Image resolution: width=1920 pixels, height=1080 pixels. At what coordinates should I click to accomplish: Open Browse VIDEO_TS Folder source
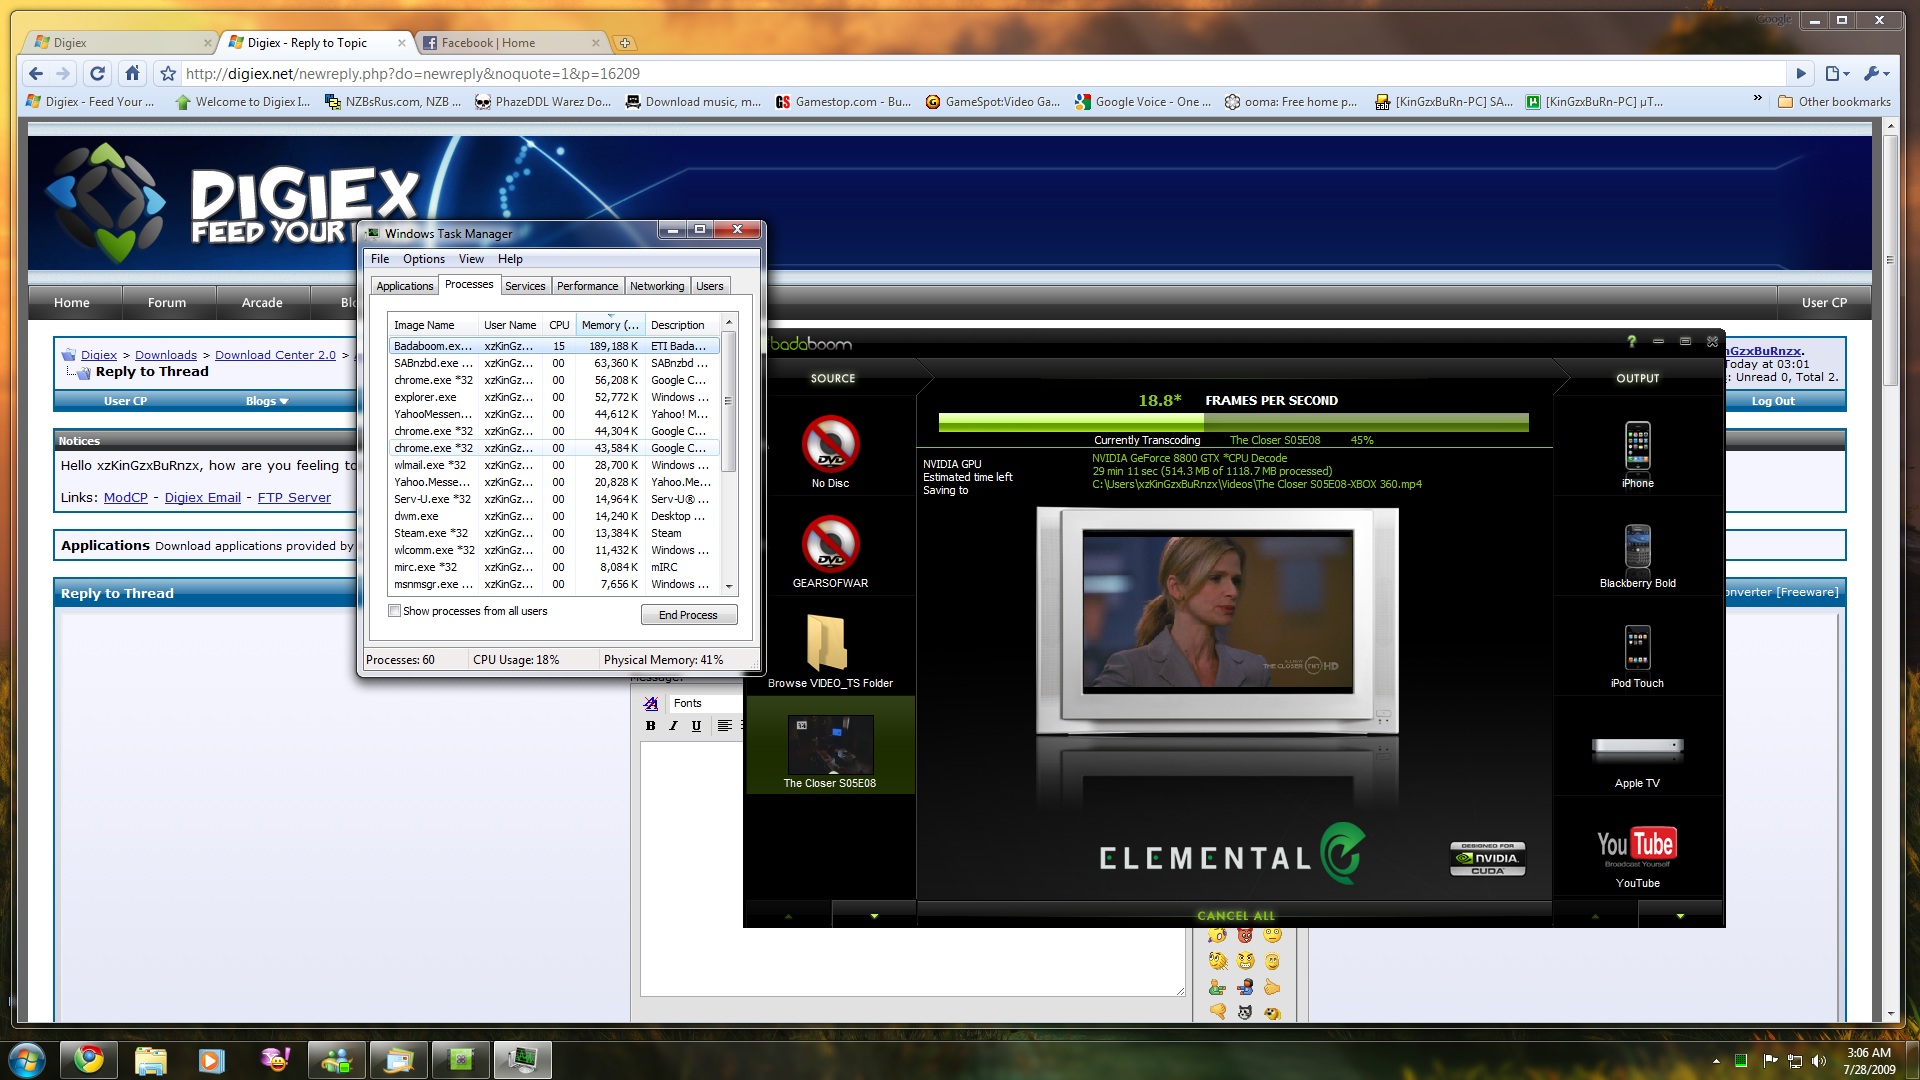pos(829,645)
